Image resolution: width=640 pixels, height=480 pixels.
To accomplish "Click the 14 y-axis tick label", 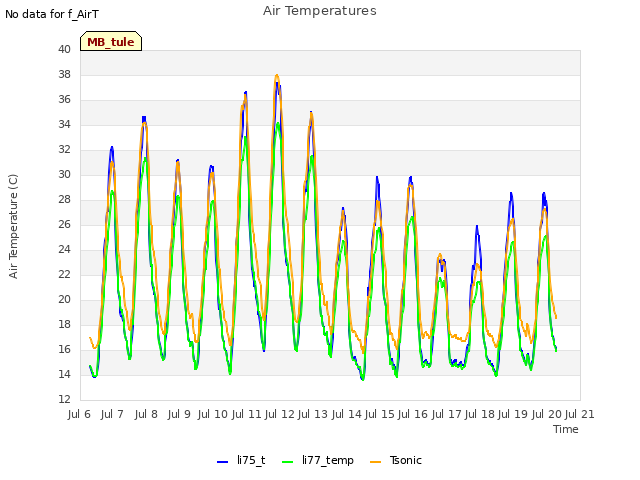I will pyautogui.click(x=64, y=374).
